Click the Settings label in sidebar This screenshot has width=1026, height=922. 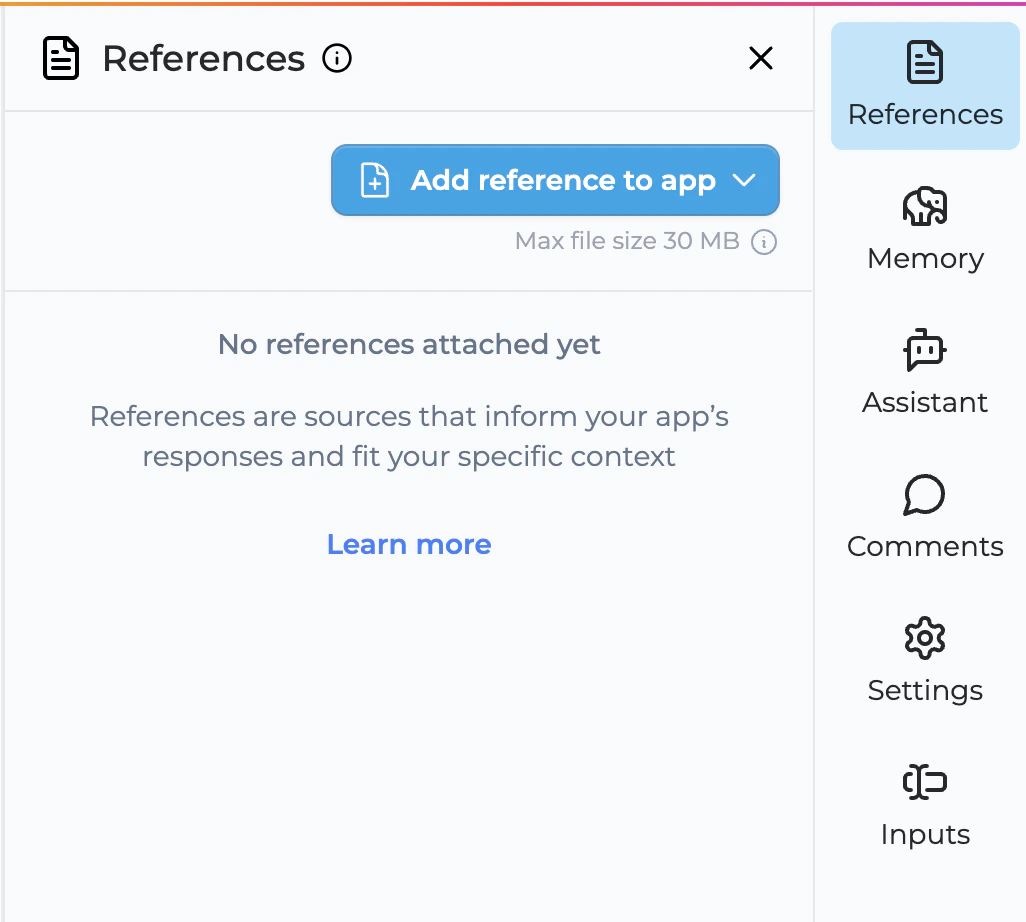coord(923,690)
